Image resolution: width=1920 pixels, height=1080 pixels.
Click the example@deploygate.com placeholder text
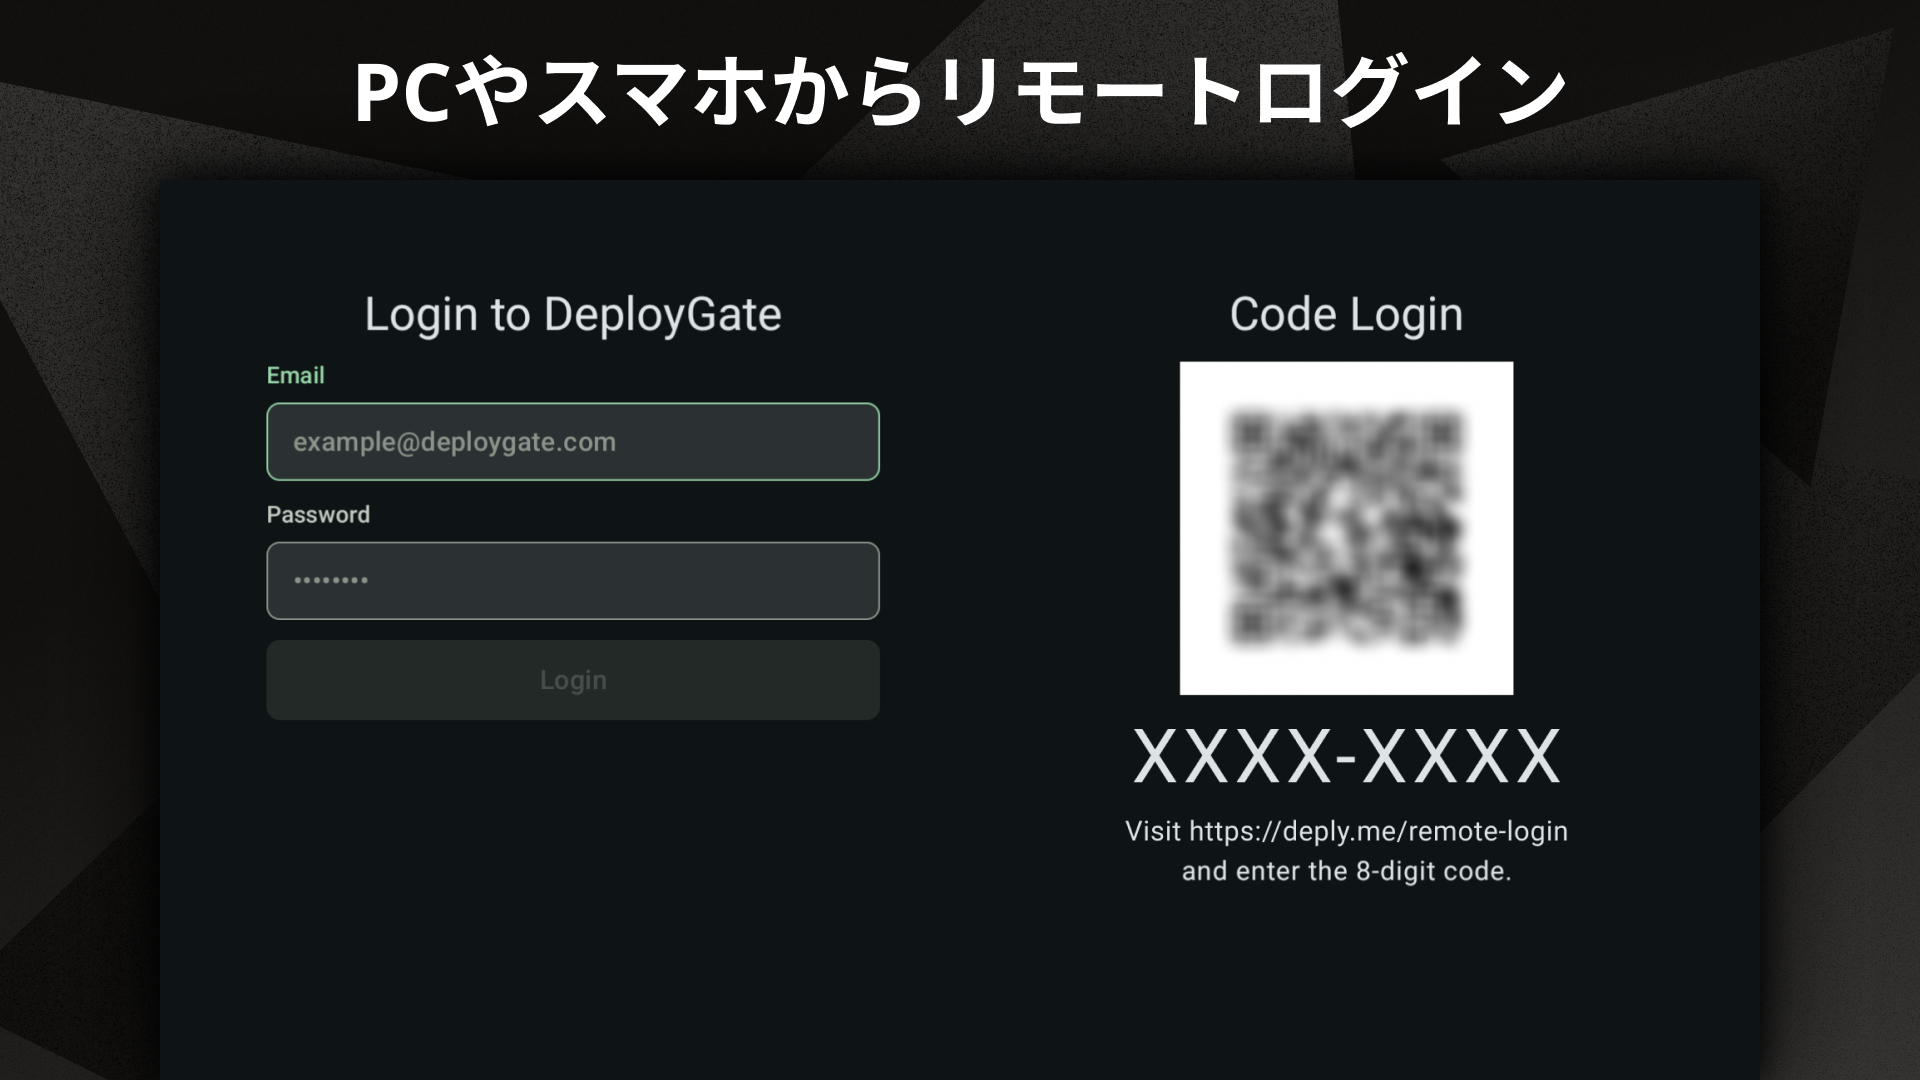tap(454, 442)
